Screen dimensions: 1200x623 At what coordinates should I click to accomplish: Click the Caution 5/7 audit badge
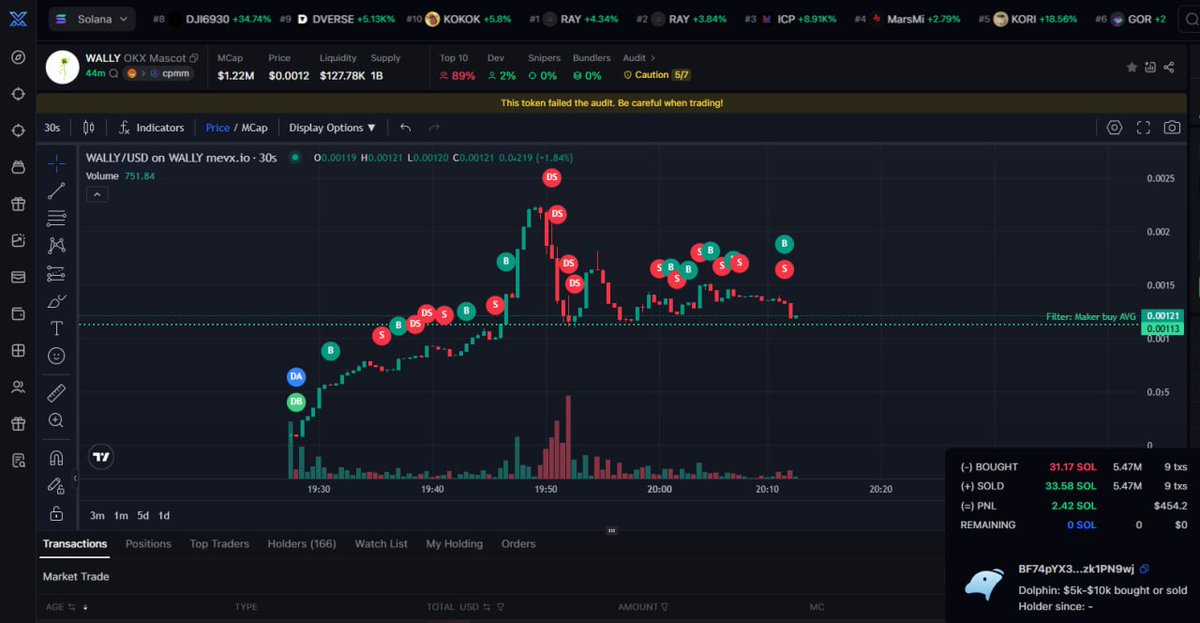coord(657,75)
